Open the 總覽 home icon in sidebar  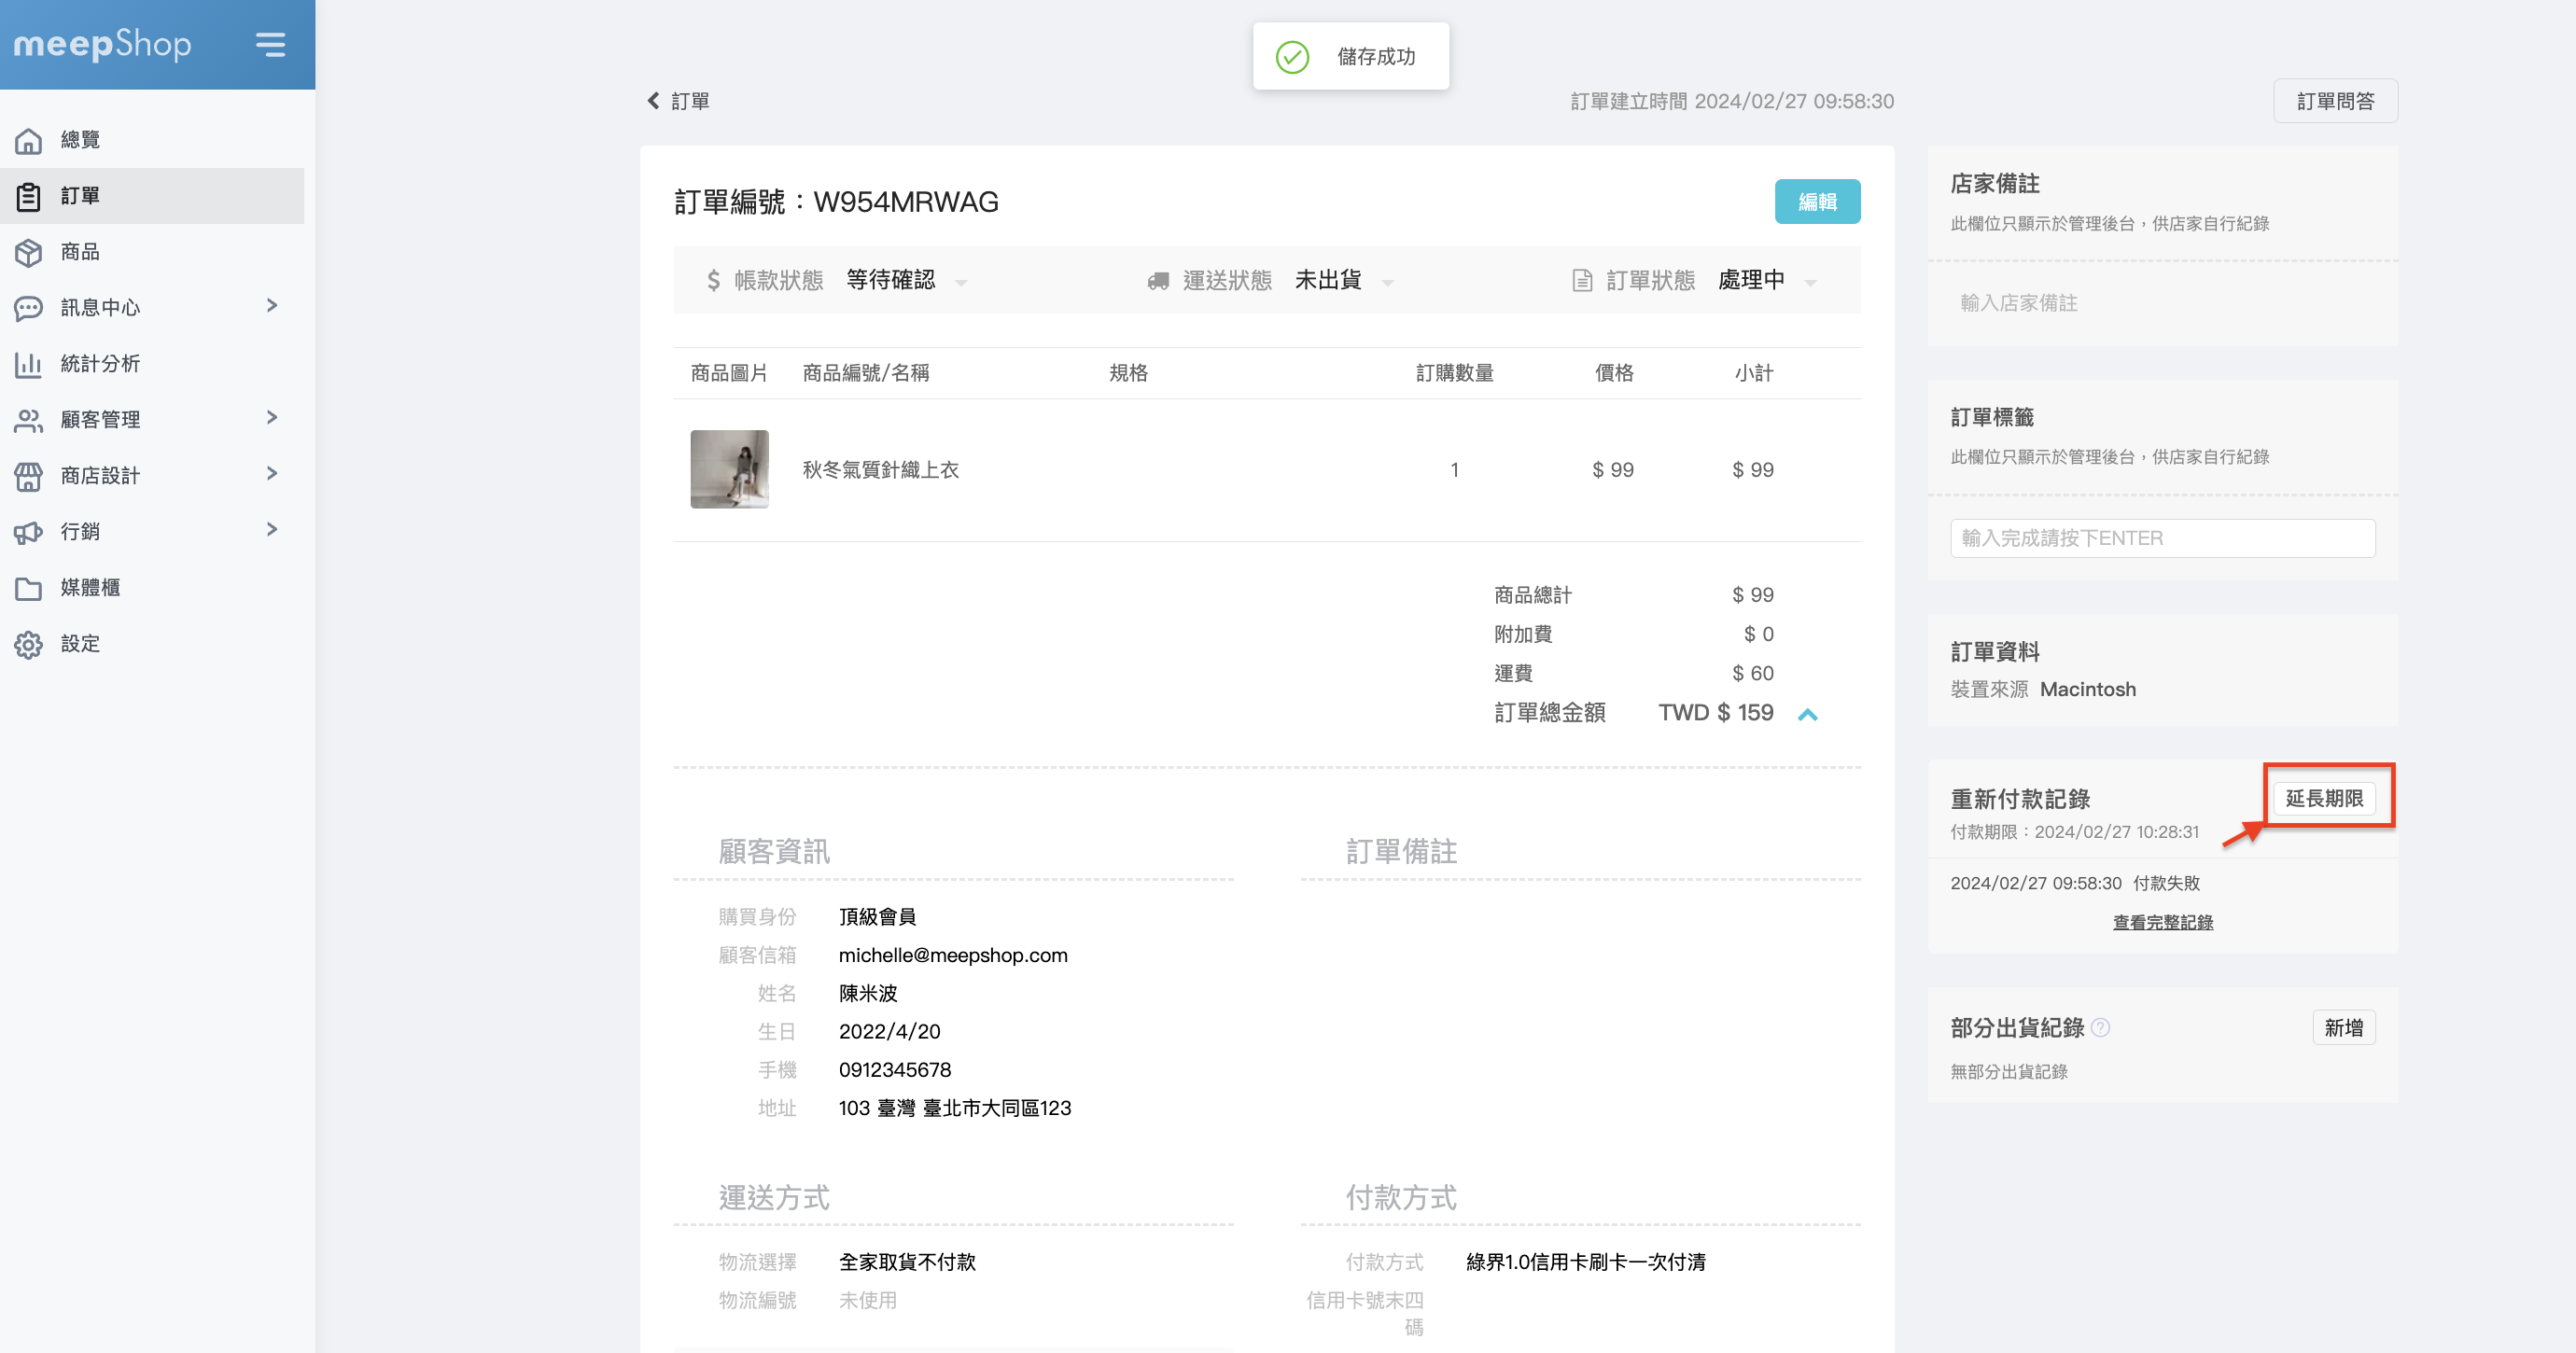coord(28,140)
